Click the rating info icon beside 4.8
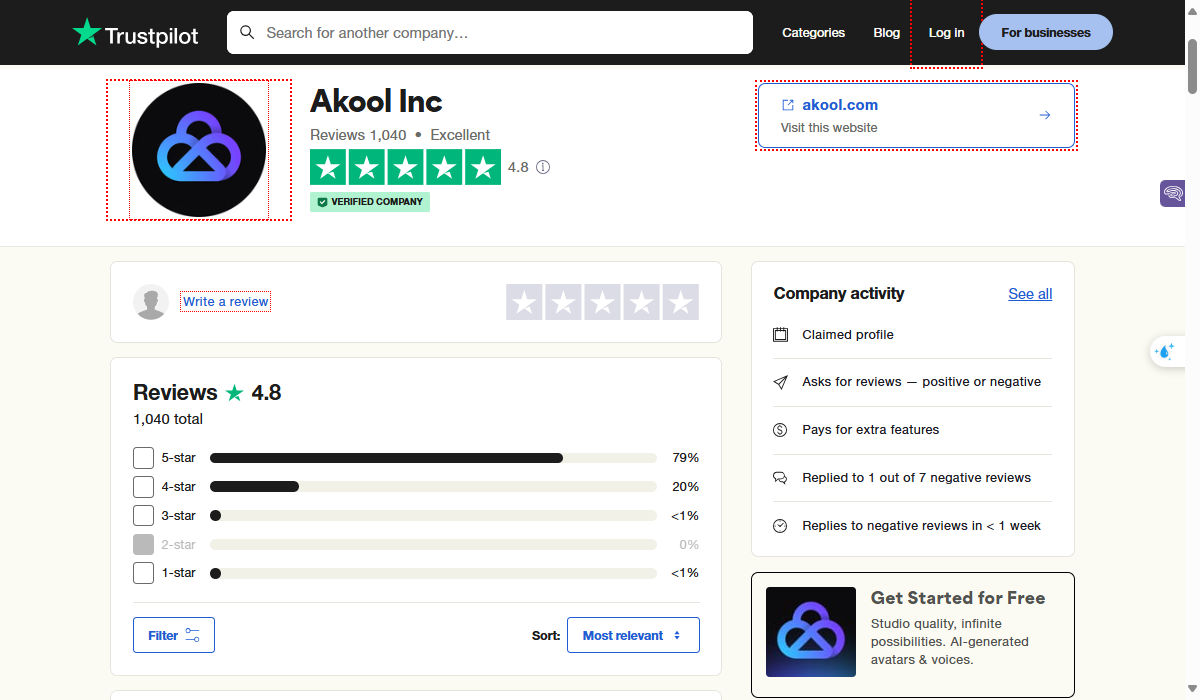Image resolution: width=1200 pixels, height=700 pixels. [x=543, y=167]
